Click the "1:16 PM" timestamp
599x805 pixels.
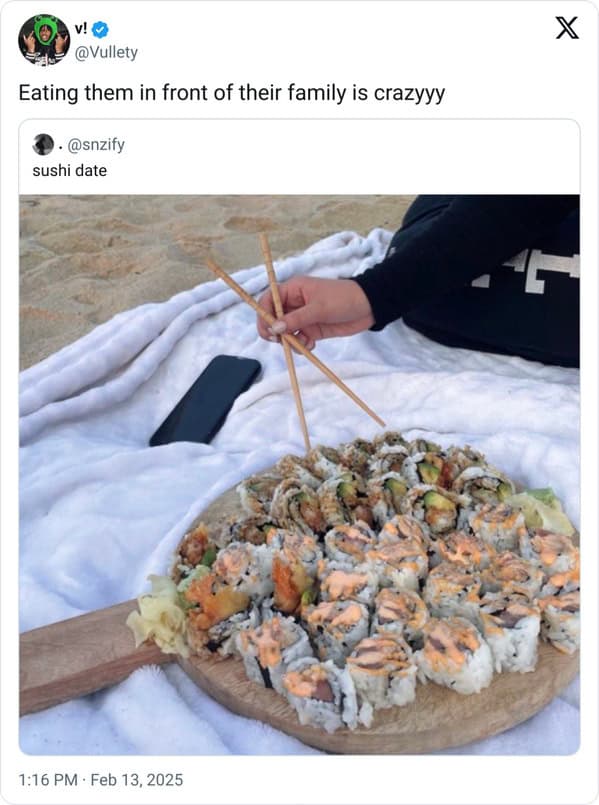(48, 780)
